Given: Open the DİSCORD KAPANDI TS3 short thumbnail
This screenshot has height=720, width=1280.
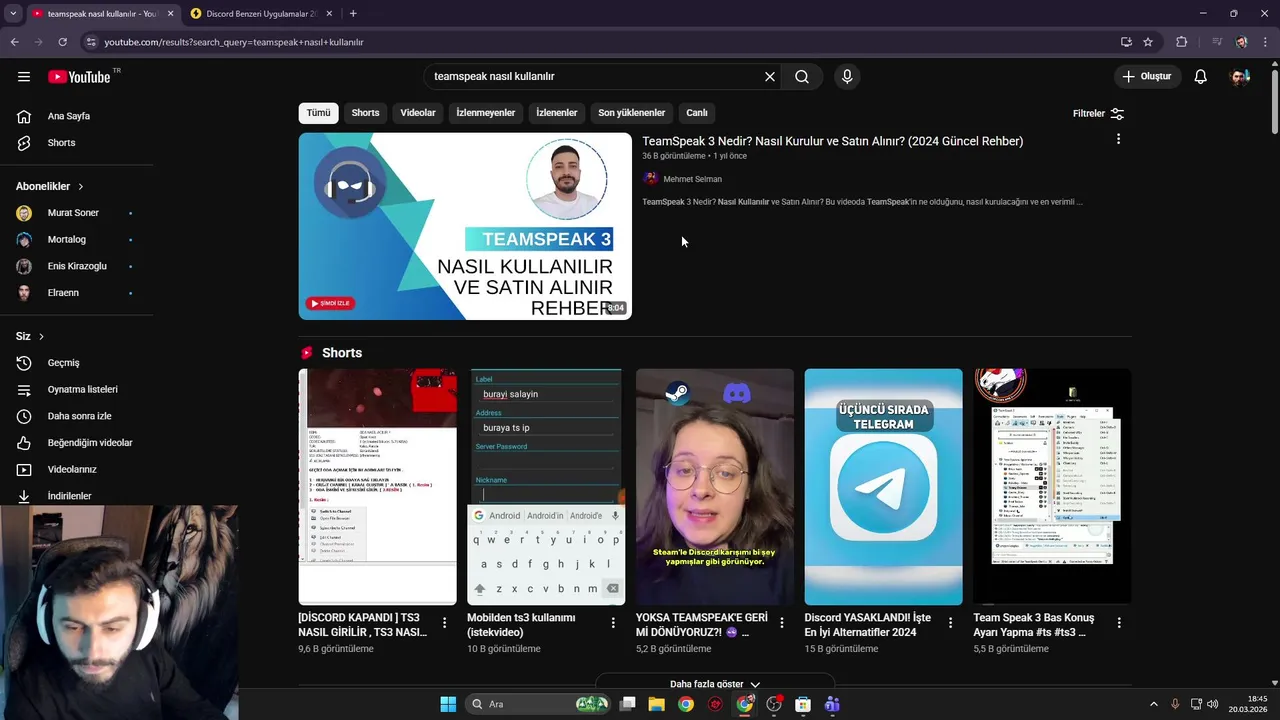Looking at the screenshot, I should [377, 487].
